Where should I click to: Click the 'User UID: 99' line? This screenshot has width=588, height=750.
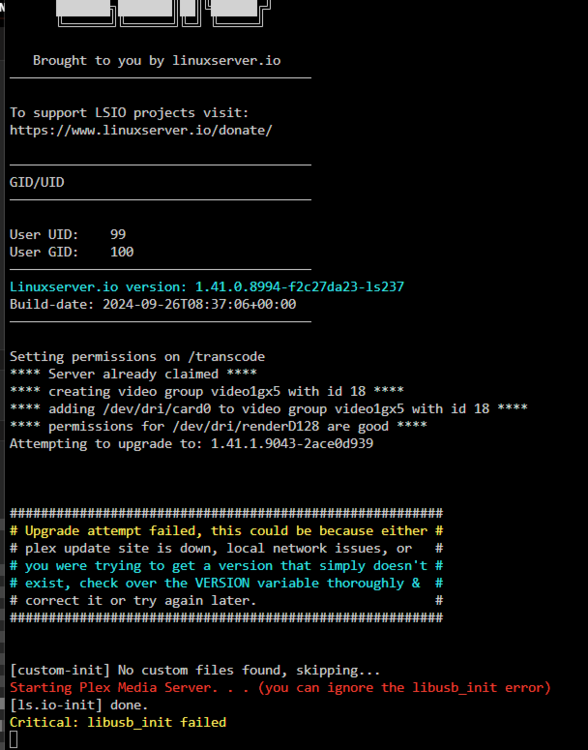pyautogui.click(x=67, y=234)
